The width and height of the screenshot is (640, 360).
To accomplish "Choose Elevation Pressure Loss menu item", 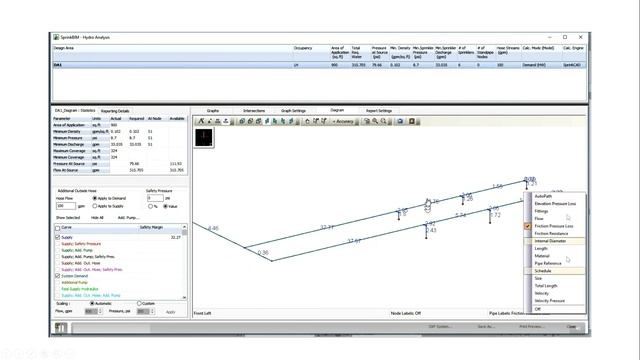I will 555,204.
